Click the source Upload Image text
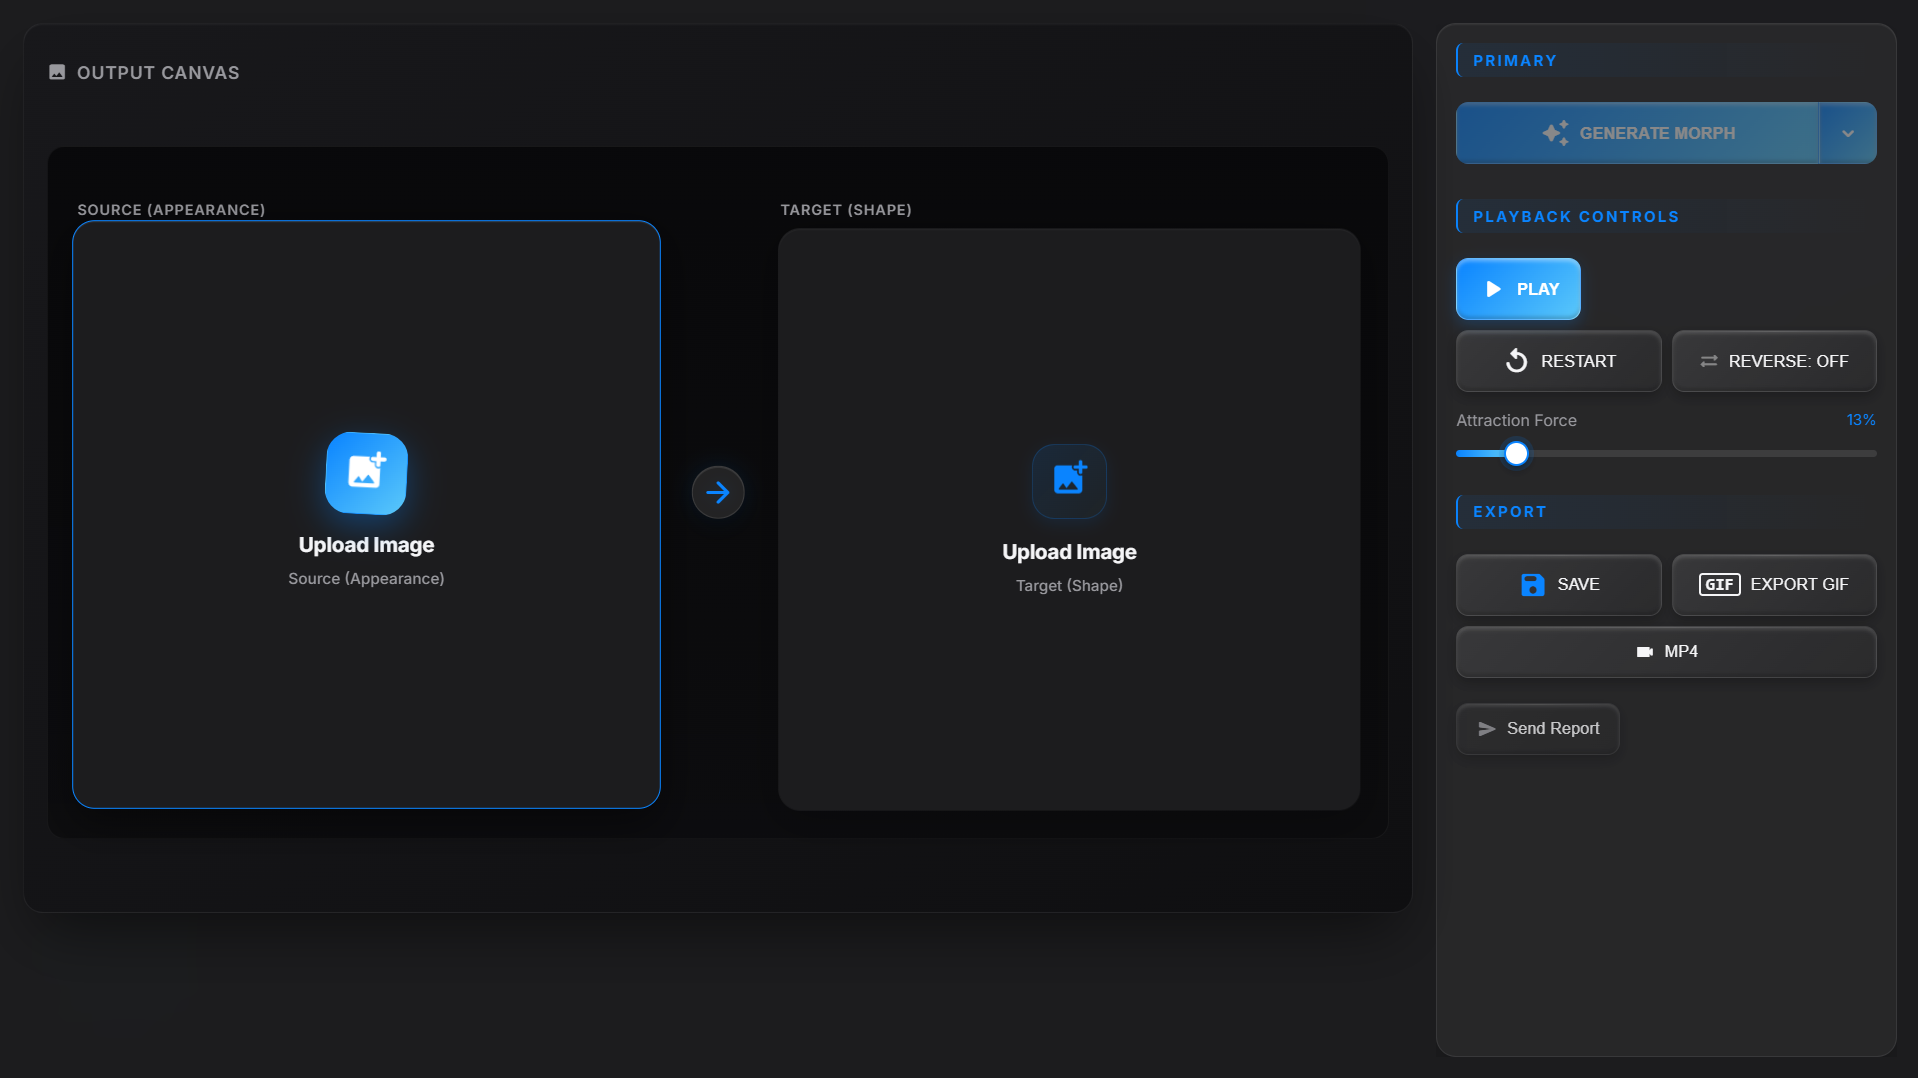 (366, 545)
